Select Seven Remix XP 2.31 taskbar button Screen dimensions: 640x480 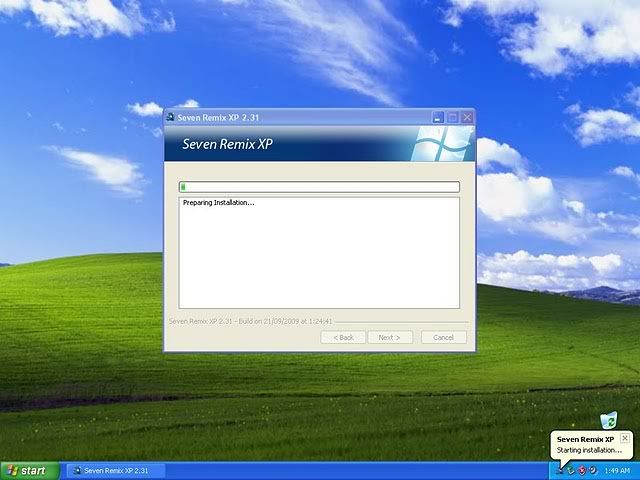(110, 470)
